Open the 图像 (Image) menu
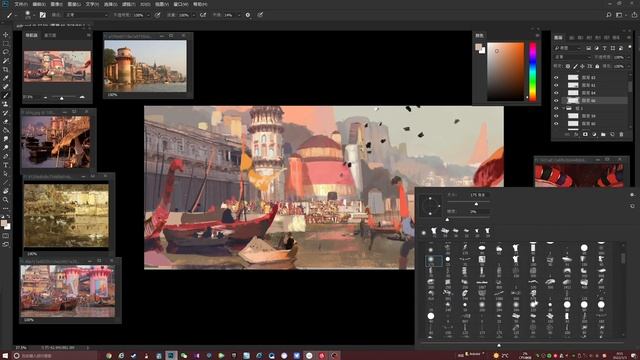This screenshot has width=640, height=360. tap(56, 4)
